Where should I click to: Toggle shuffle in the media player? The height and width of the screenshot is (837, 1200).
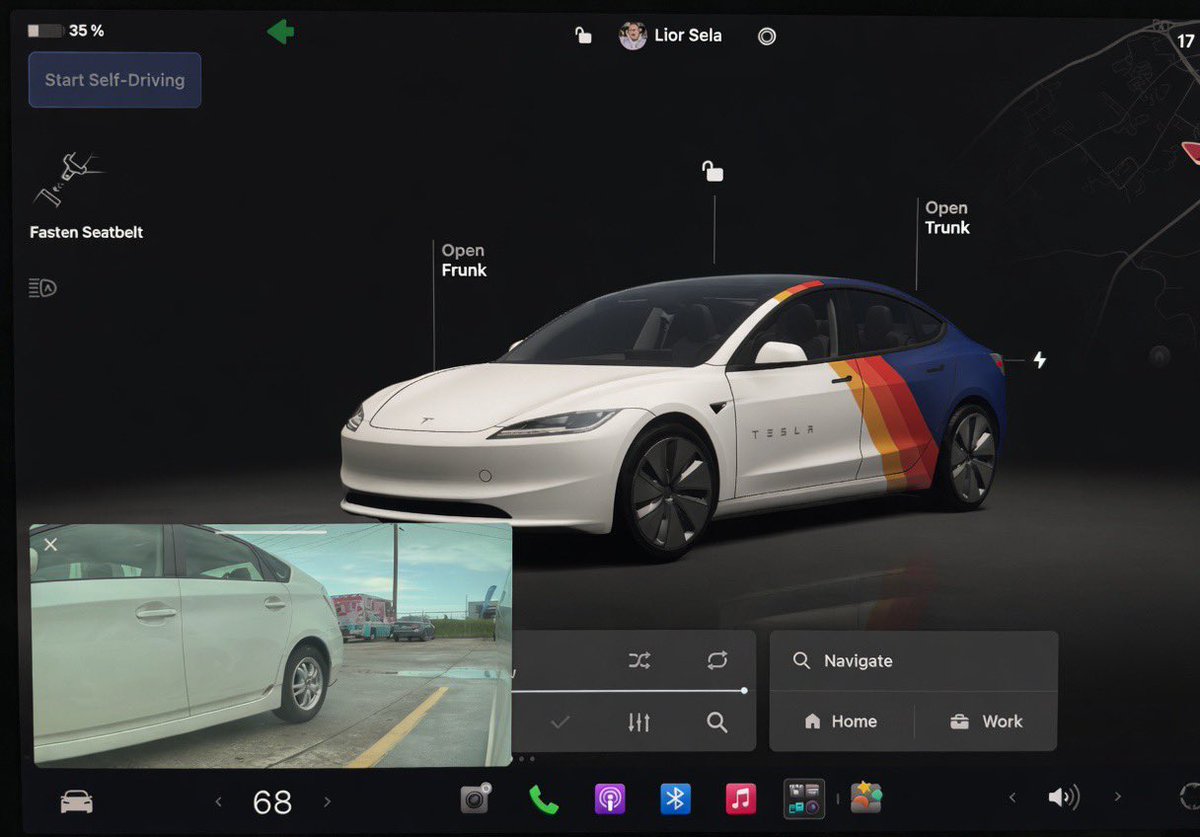pos(640,660)
